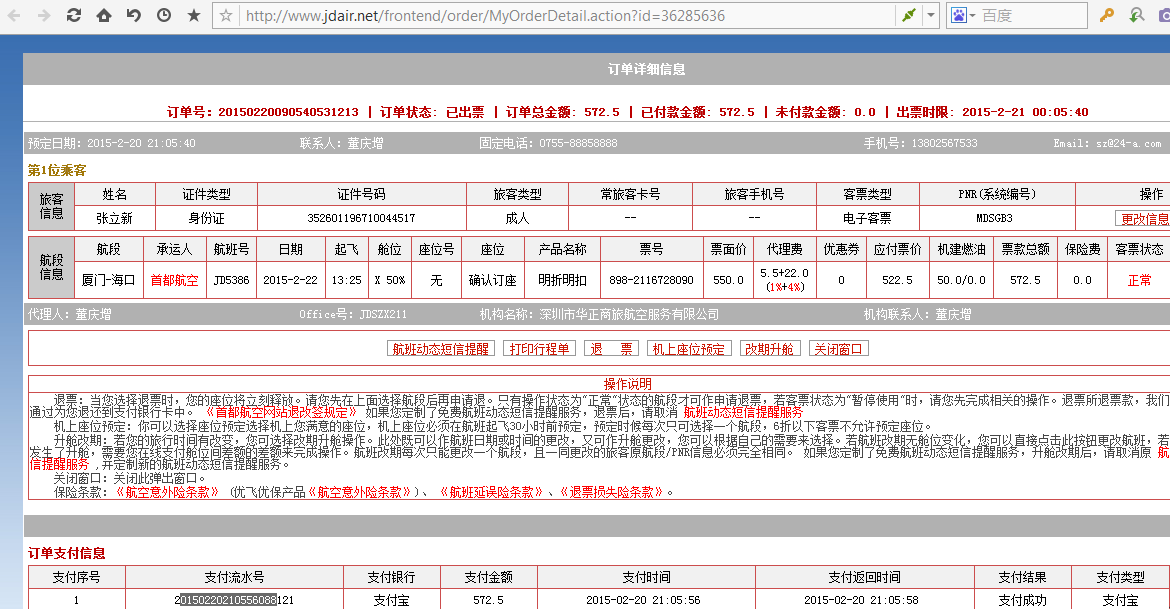Image resolution: width=1170 pixels, height=609 pixels.
Task: Click seat status 确认订座
Action: (x=492, y=280)
